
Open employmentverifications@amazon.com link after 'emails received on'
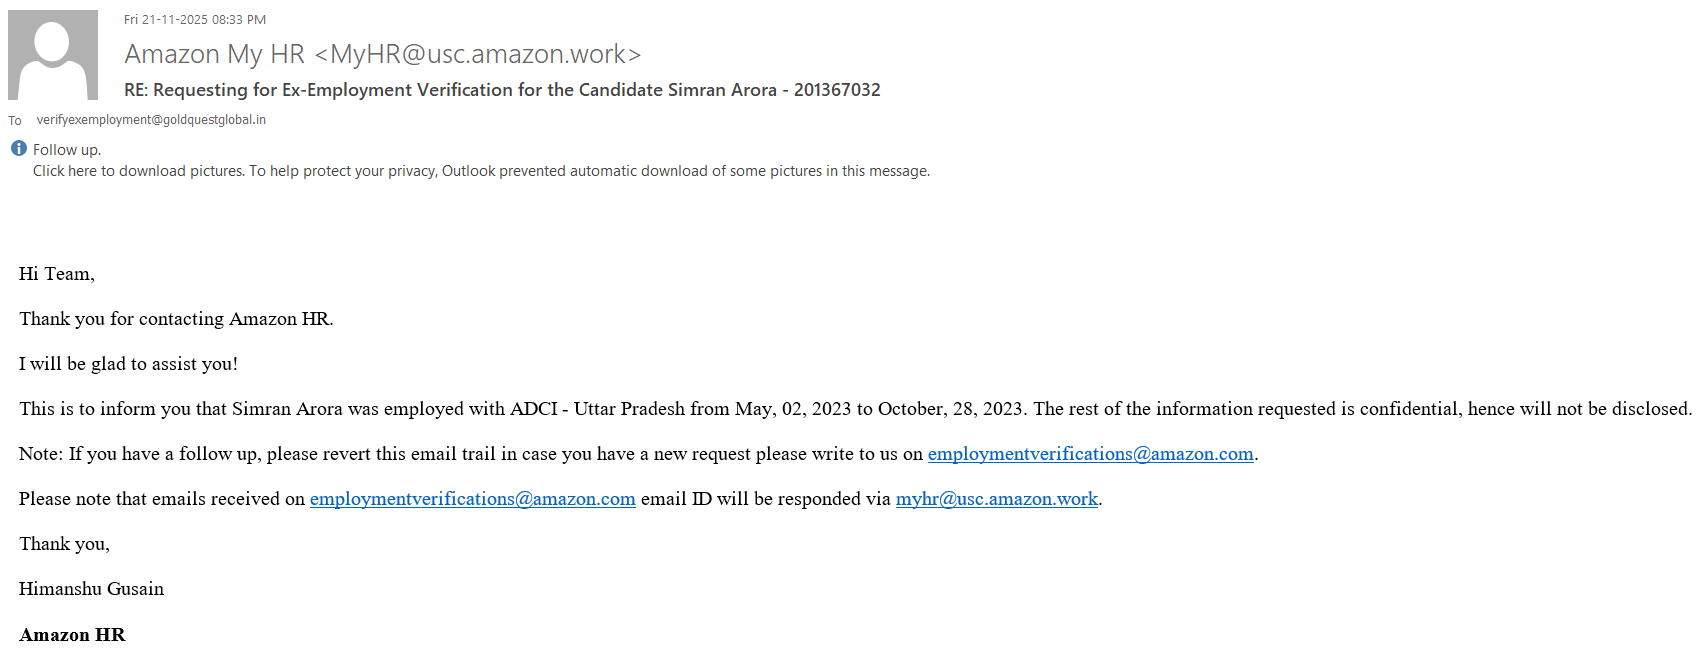472,499
